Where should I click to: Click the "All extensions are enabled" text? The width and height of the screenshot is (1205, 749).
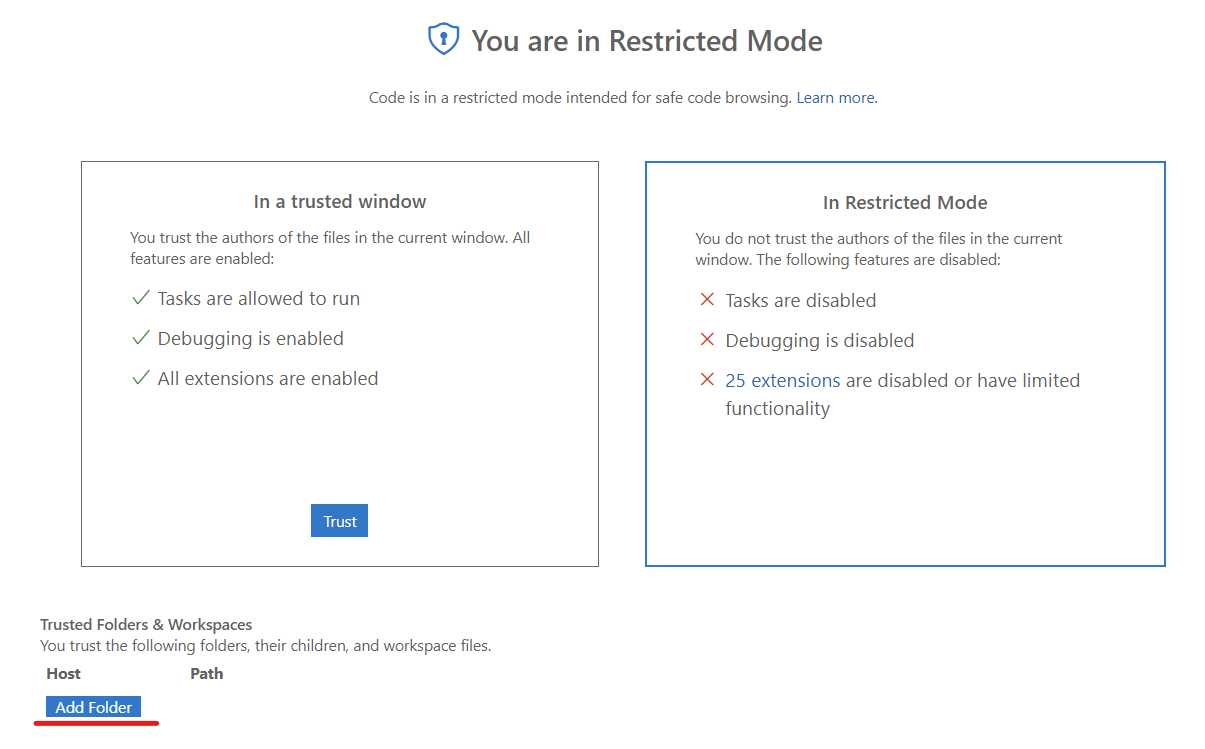coord(268,378)
